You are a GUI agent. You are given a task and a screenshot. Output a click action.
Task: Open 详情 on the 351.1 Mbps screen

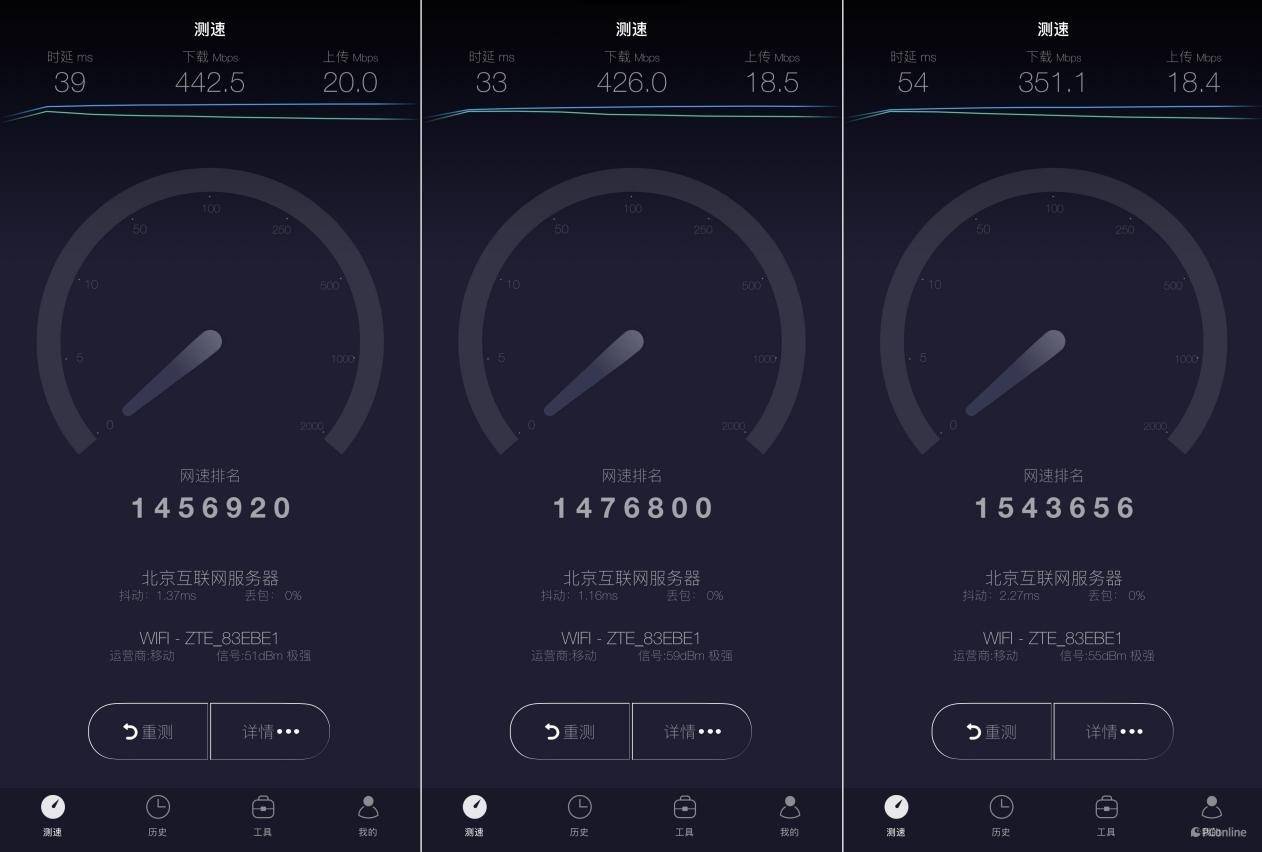tap(1113, 731)
